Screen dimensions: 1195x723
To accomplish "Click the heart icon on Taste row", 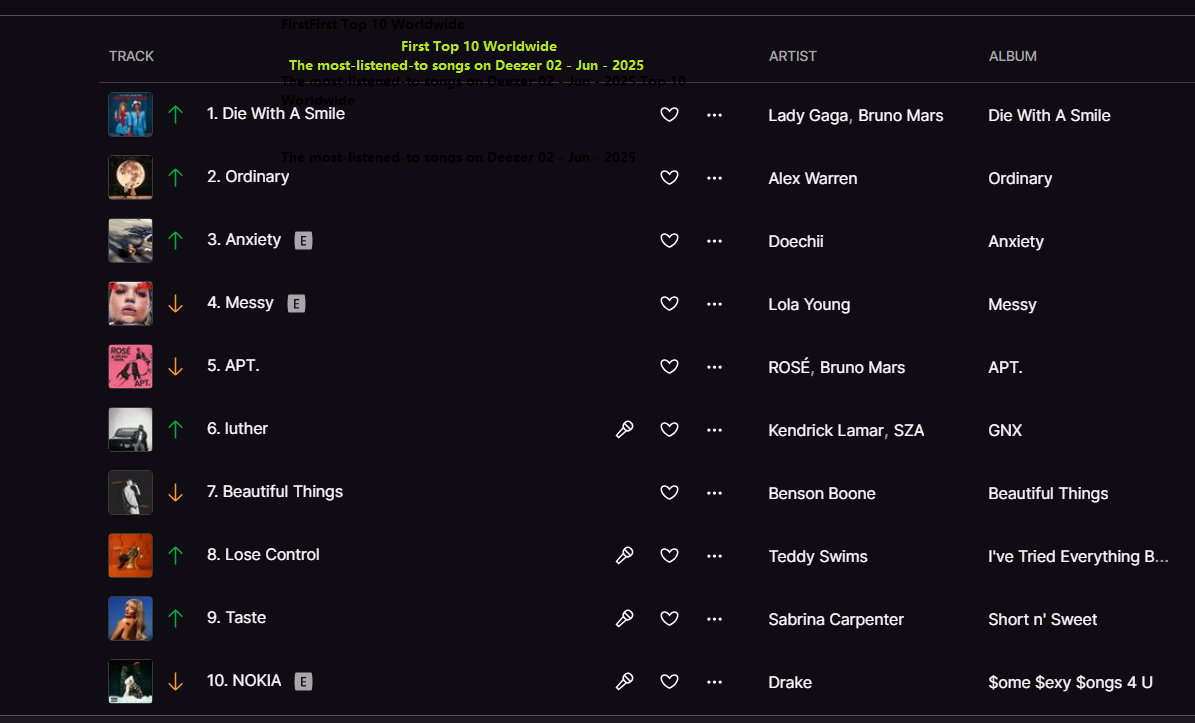I will click(669, 619).
